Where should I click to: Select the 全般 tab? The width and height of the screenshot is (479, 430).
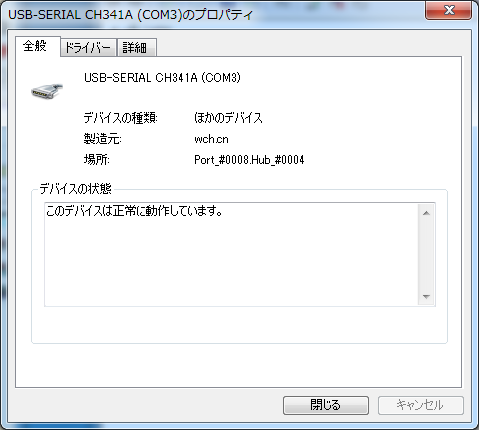[37, 46]
